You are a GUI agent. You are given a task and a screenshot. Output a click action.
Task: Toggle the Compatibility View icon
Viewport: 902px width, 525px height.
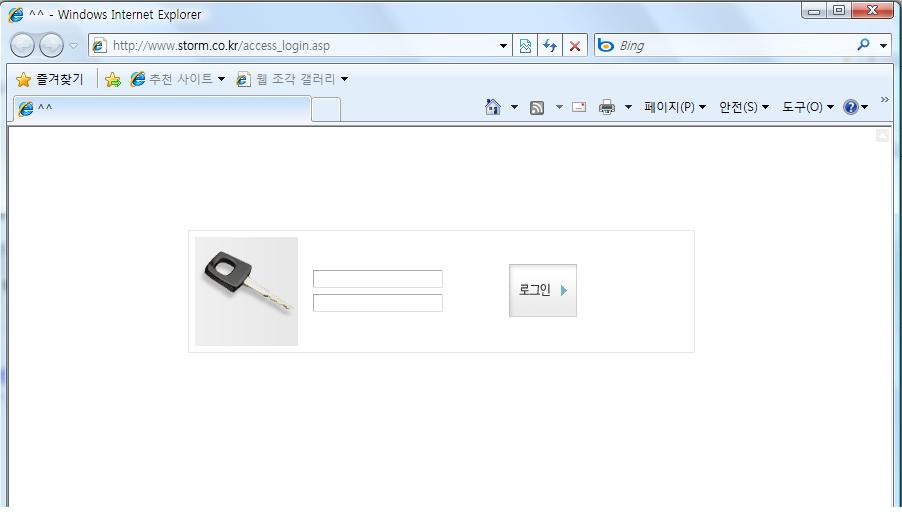click(x=525, y=45)
